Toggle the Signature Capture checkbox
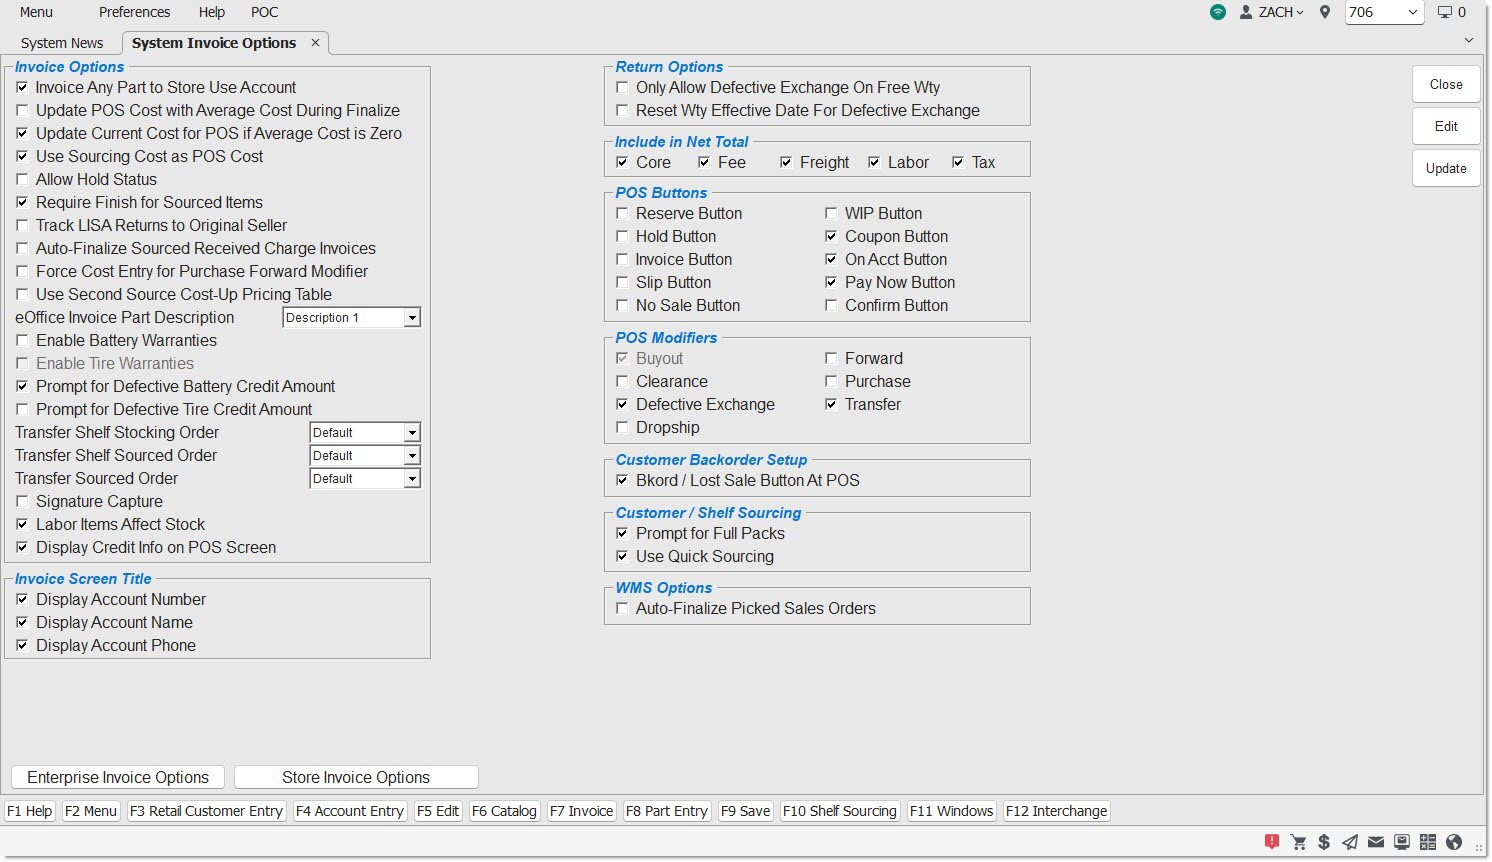 (22, 502)
